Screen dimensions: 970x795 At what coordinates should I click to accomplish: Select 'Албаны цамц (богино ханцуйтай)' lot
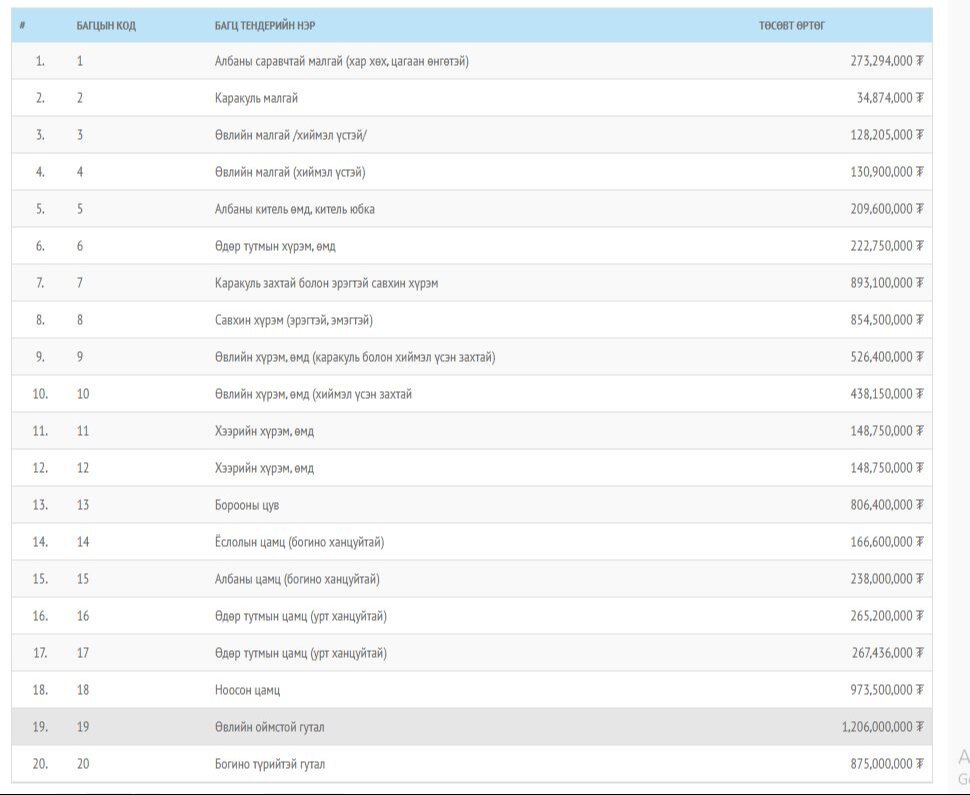297,579
